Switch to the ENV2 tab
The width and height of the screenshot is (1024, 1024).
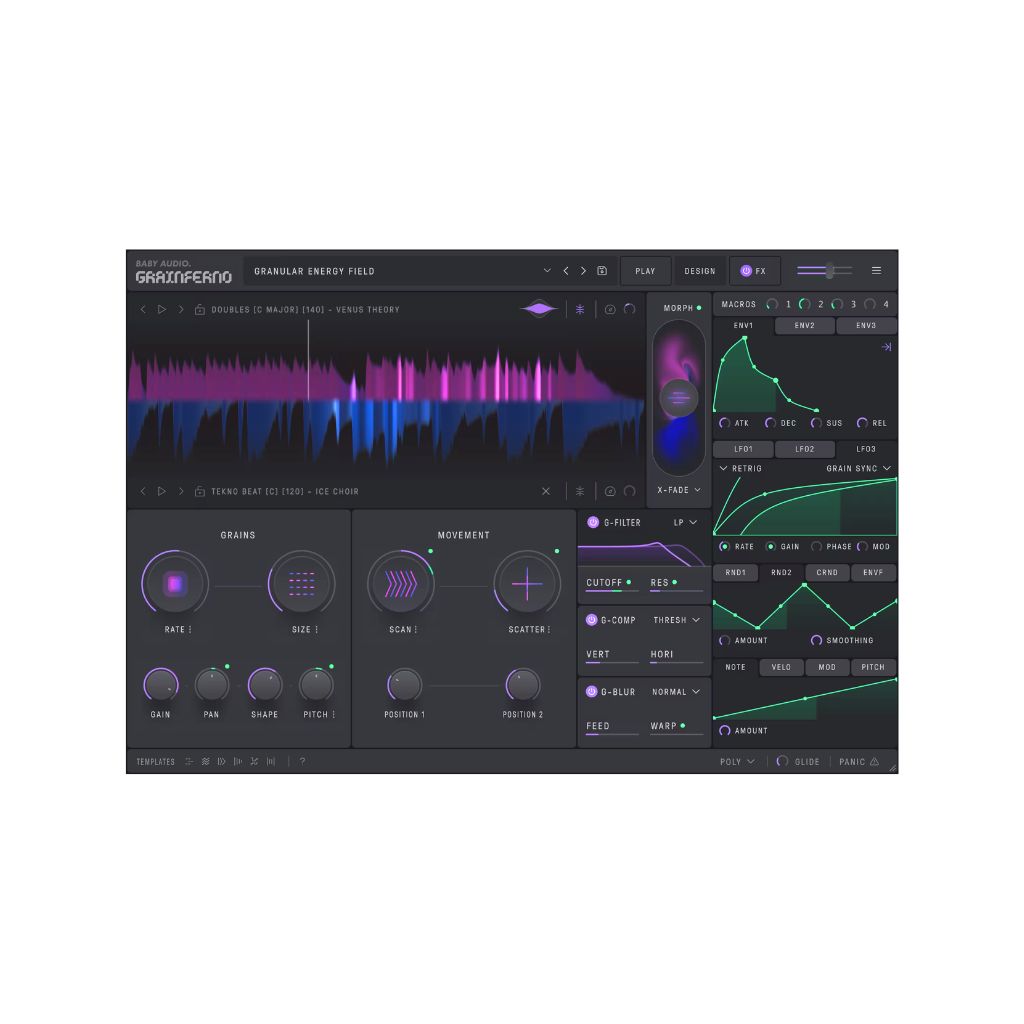[805, 325]
